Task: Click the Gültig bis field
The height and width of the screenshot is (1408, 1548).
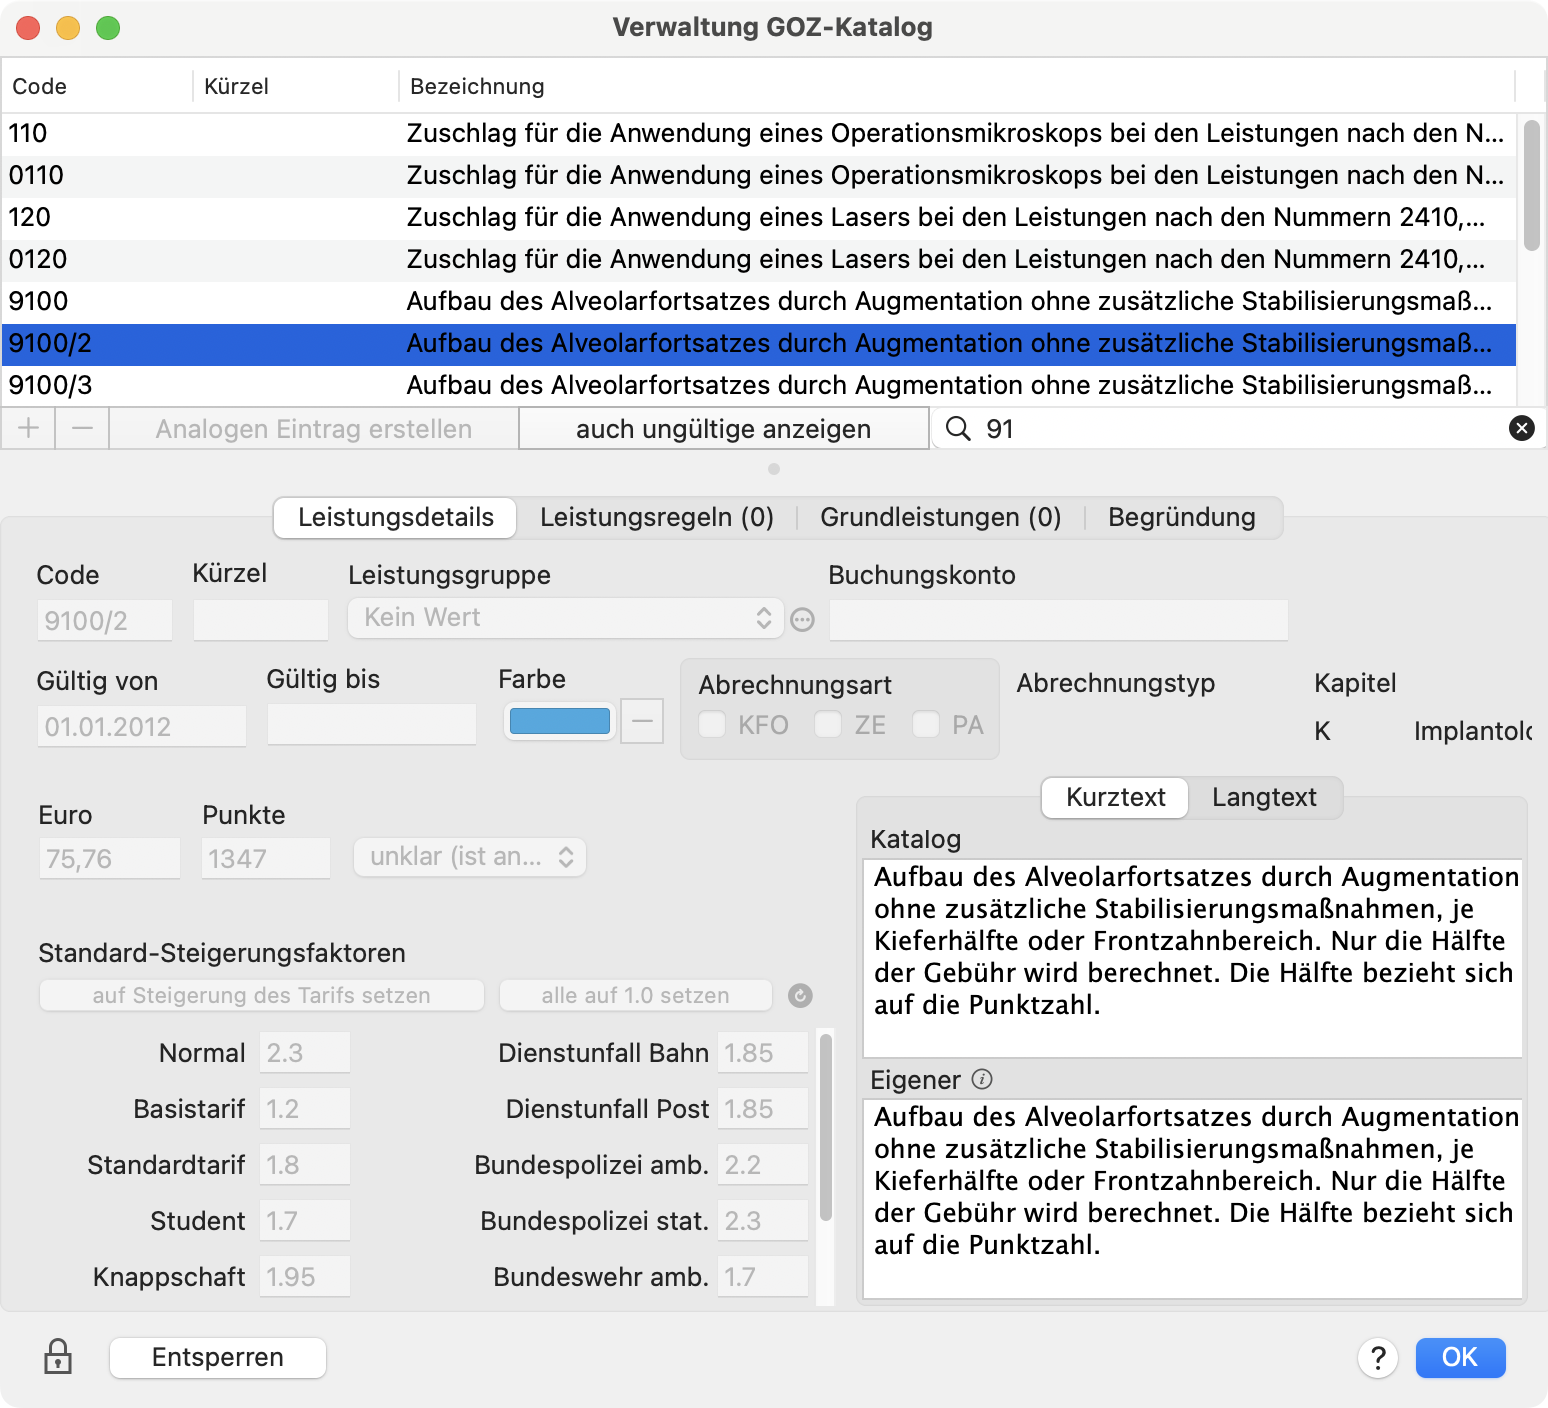Action: click(372, 725)
